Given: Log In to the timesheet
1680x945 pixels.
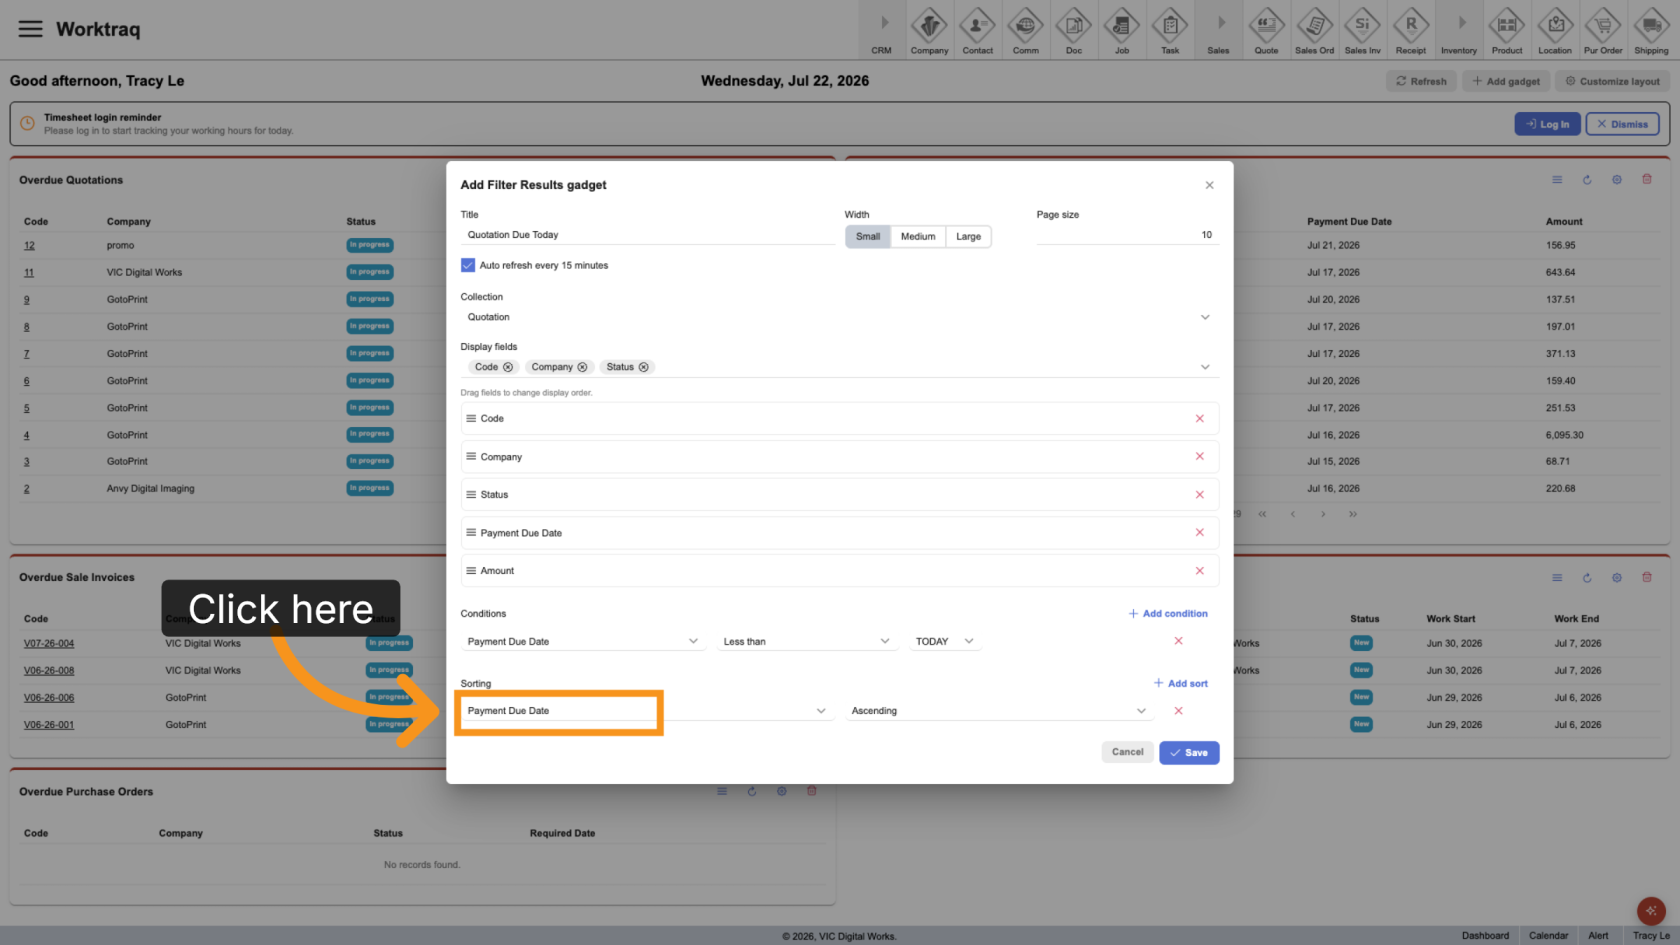Looking at the screenshot, I should 1547,124.
